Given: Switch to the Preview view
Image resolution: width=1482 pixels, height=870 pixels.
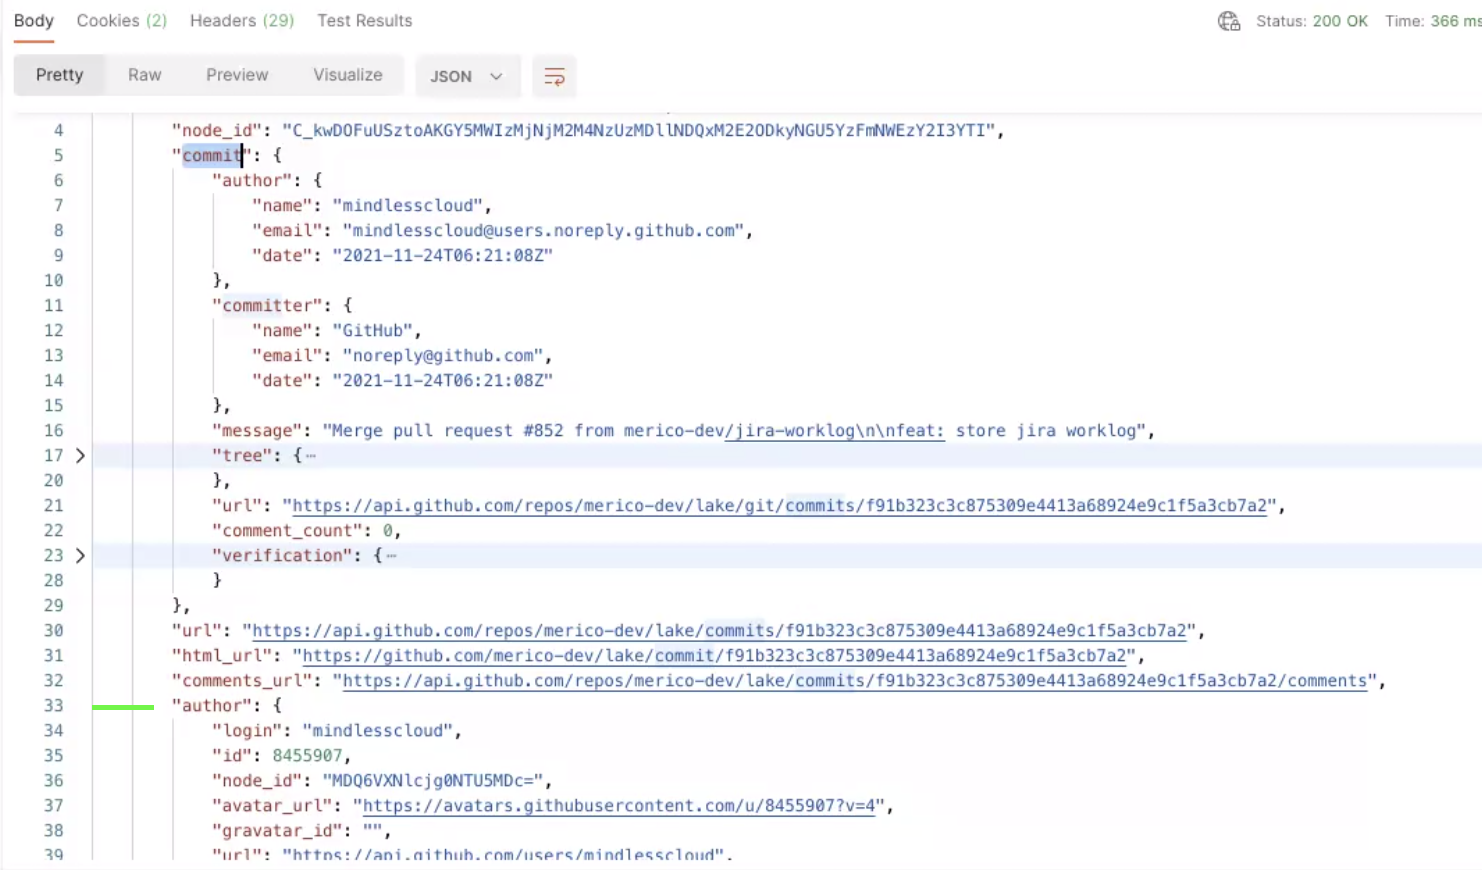Looking at the screenshot, I should point(237,75).
